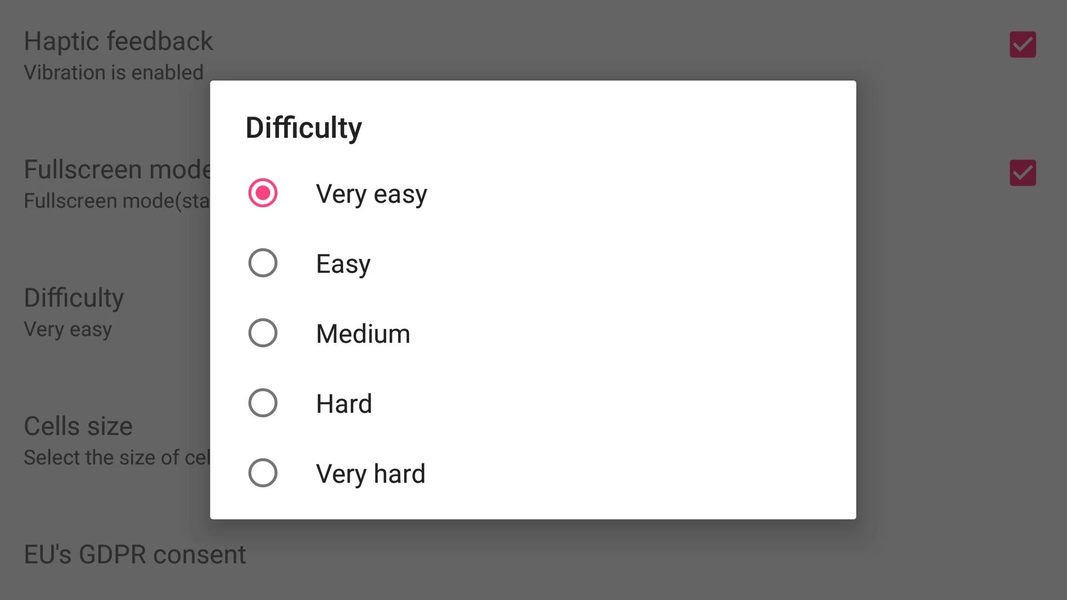
Task: Click the "Very easy" option text in dialog
Action: coord(371,194)
